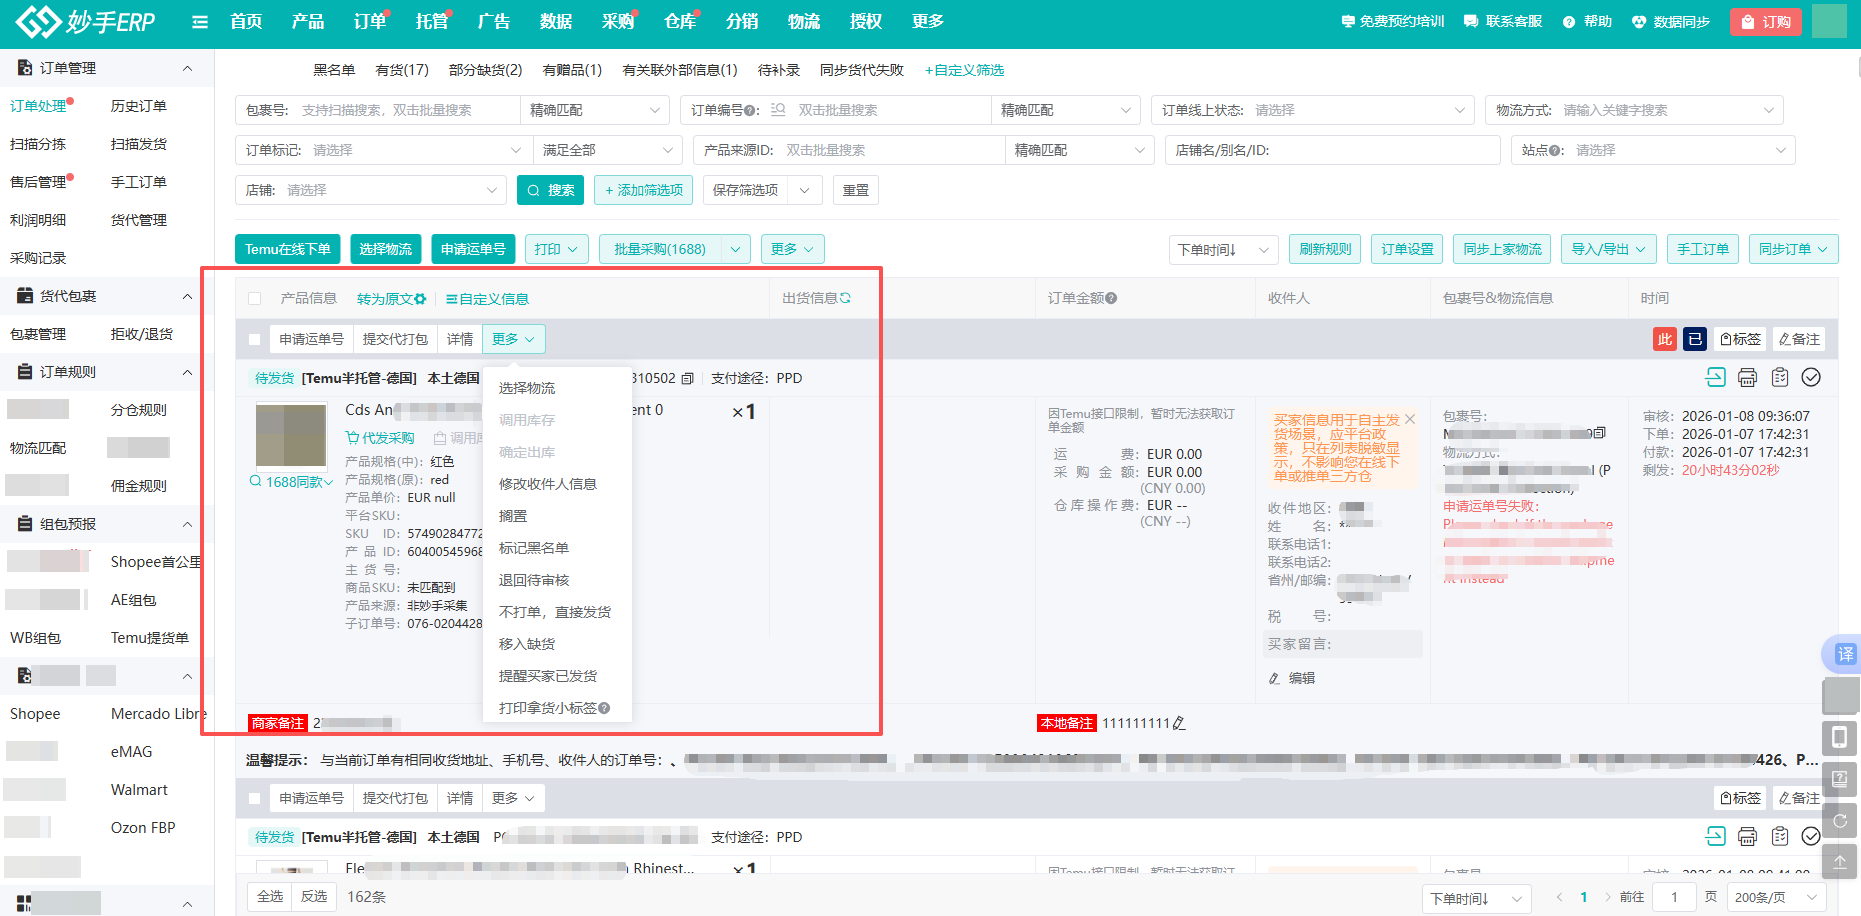Click the checkmark circle icon on first order
This screenshot has height=916, width=1861.
click(1811, 377)
